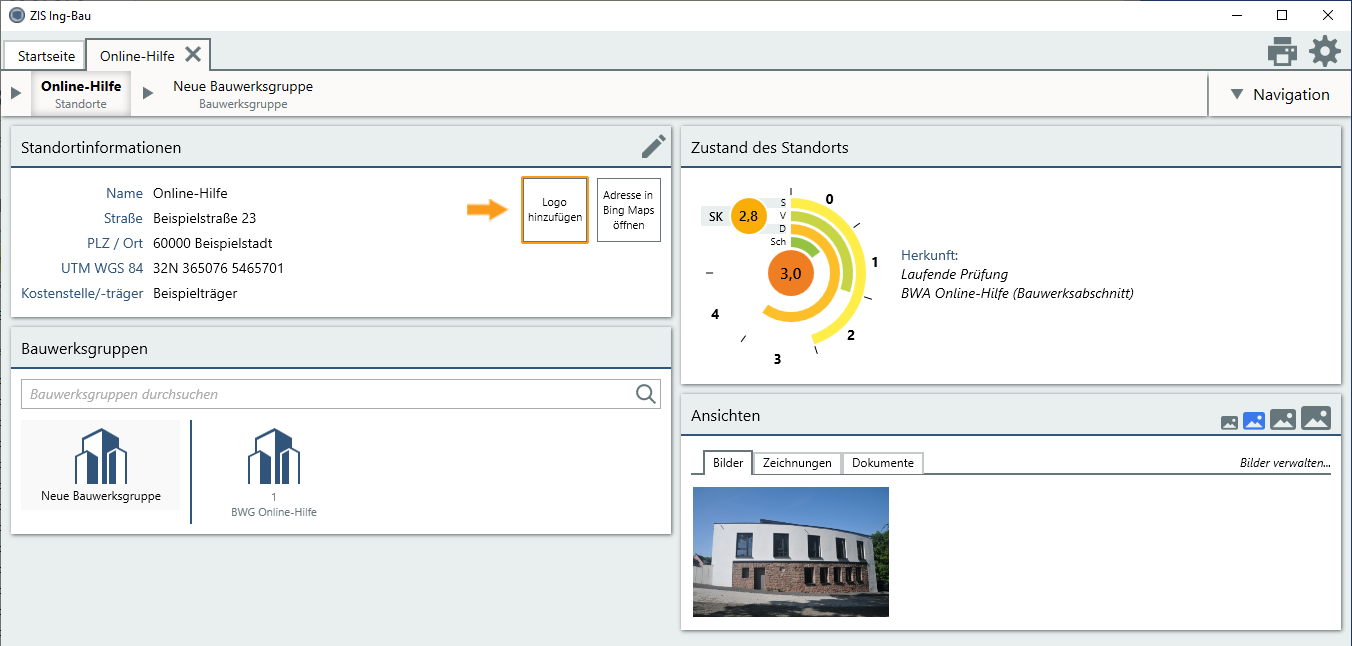Screen dimensions: 1352x646
Task: Select the highlighted blue image size icon
Action: pos(1254,421)
